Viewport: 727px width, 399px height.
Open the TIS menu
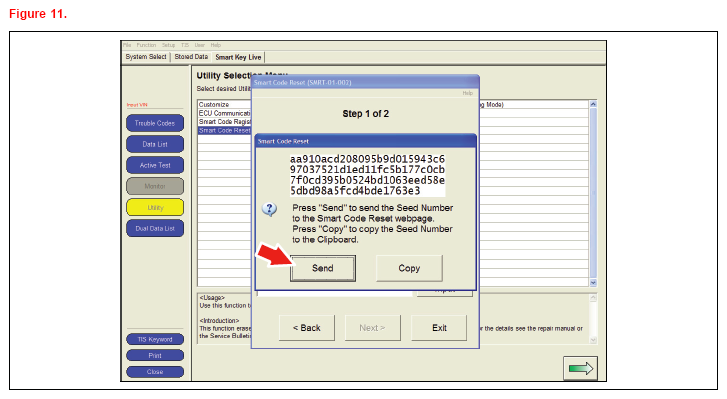[185, 45]
